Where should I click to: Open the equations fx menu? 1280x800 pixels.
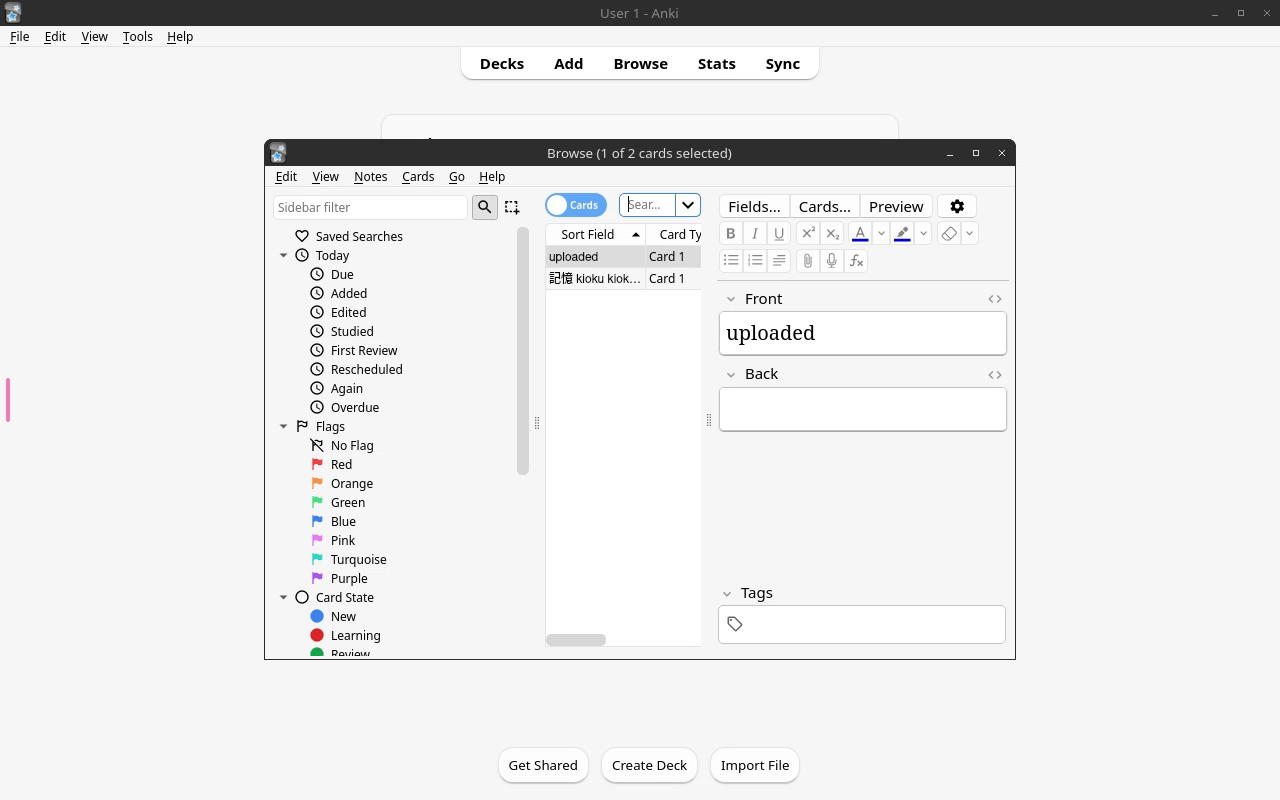[x=856, y=261]
